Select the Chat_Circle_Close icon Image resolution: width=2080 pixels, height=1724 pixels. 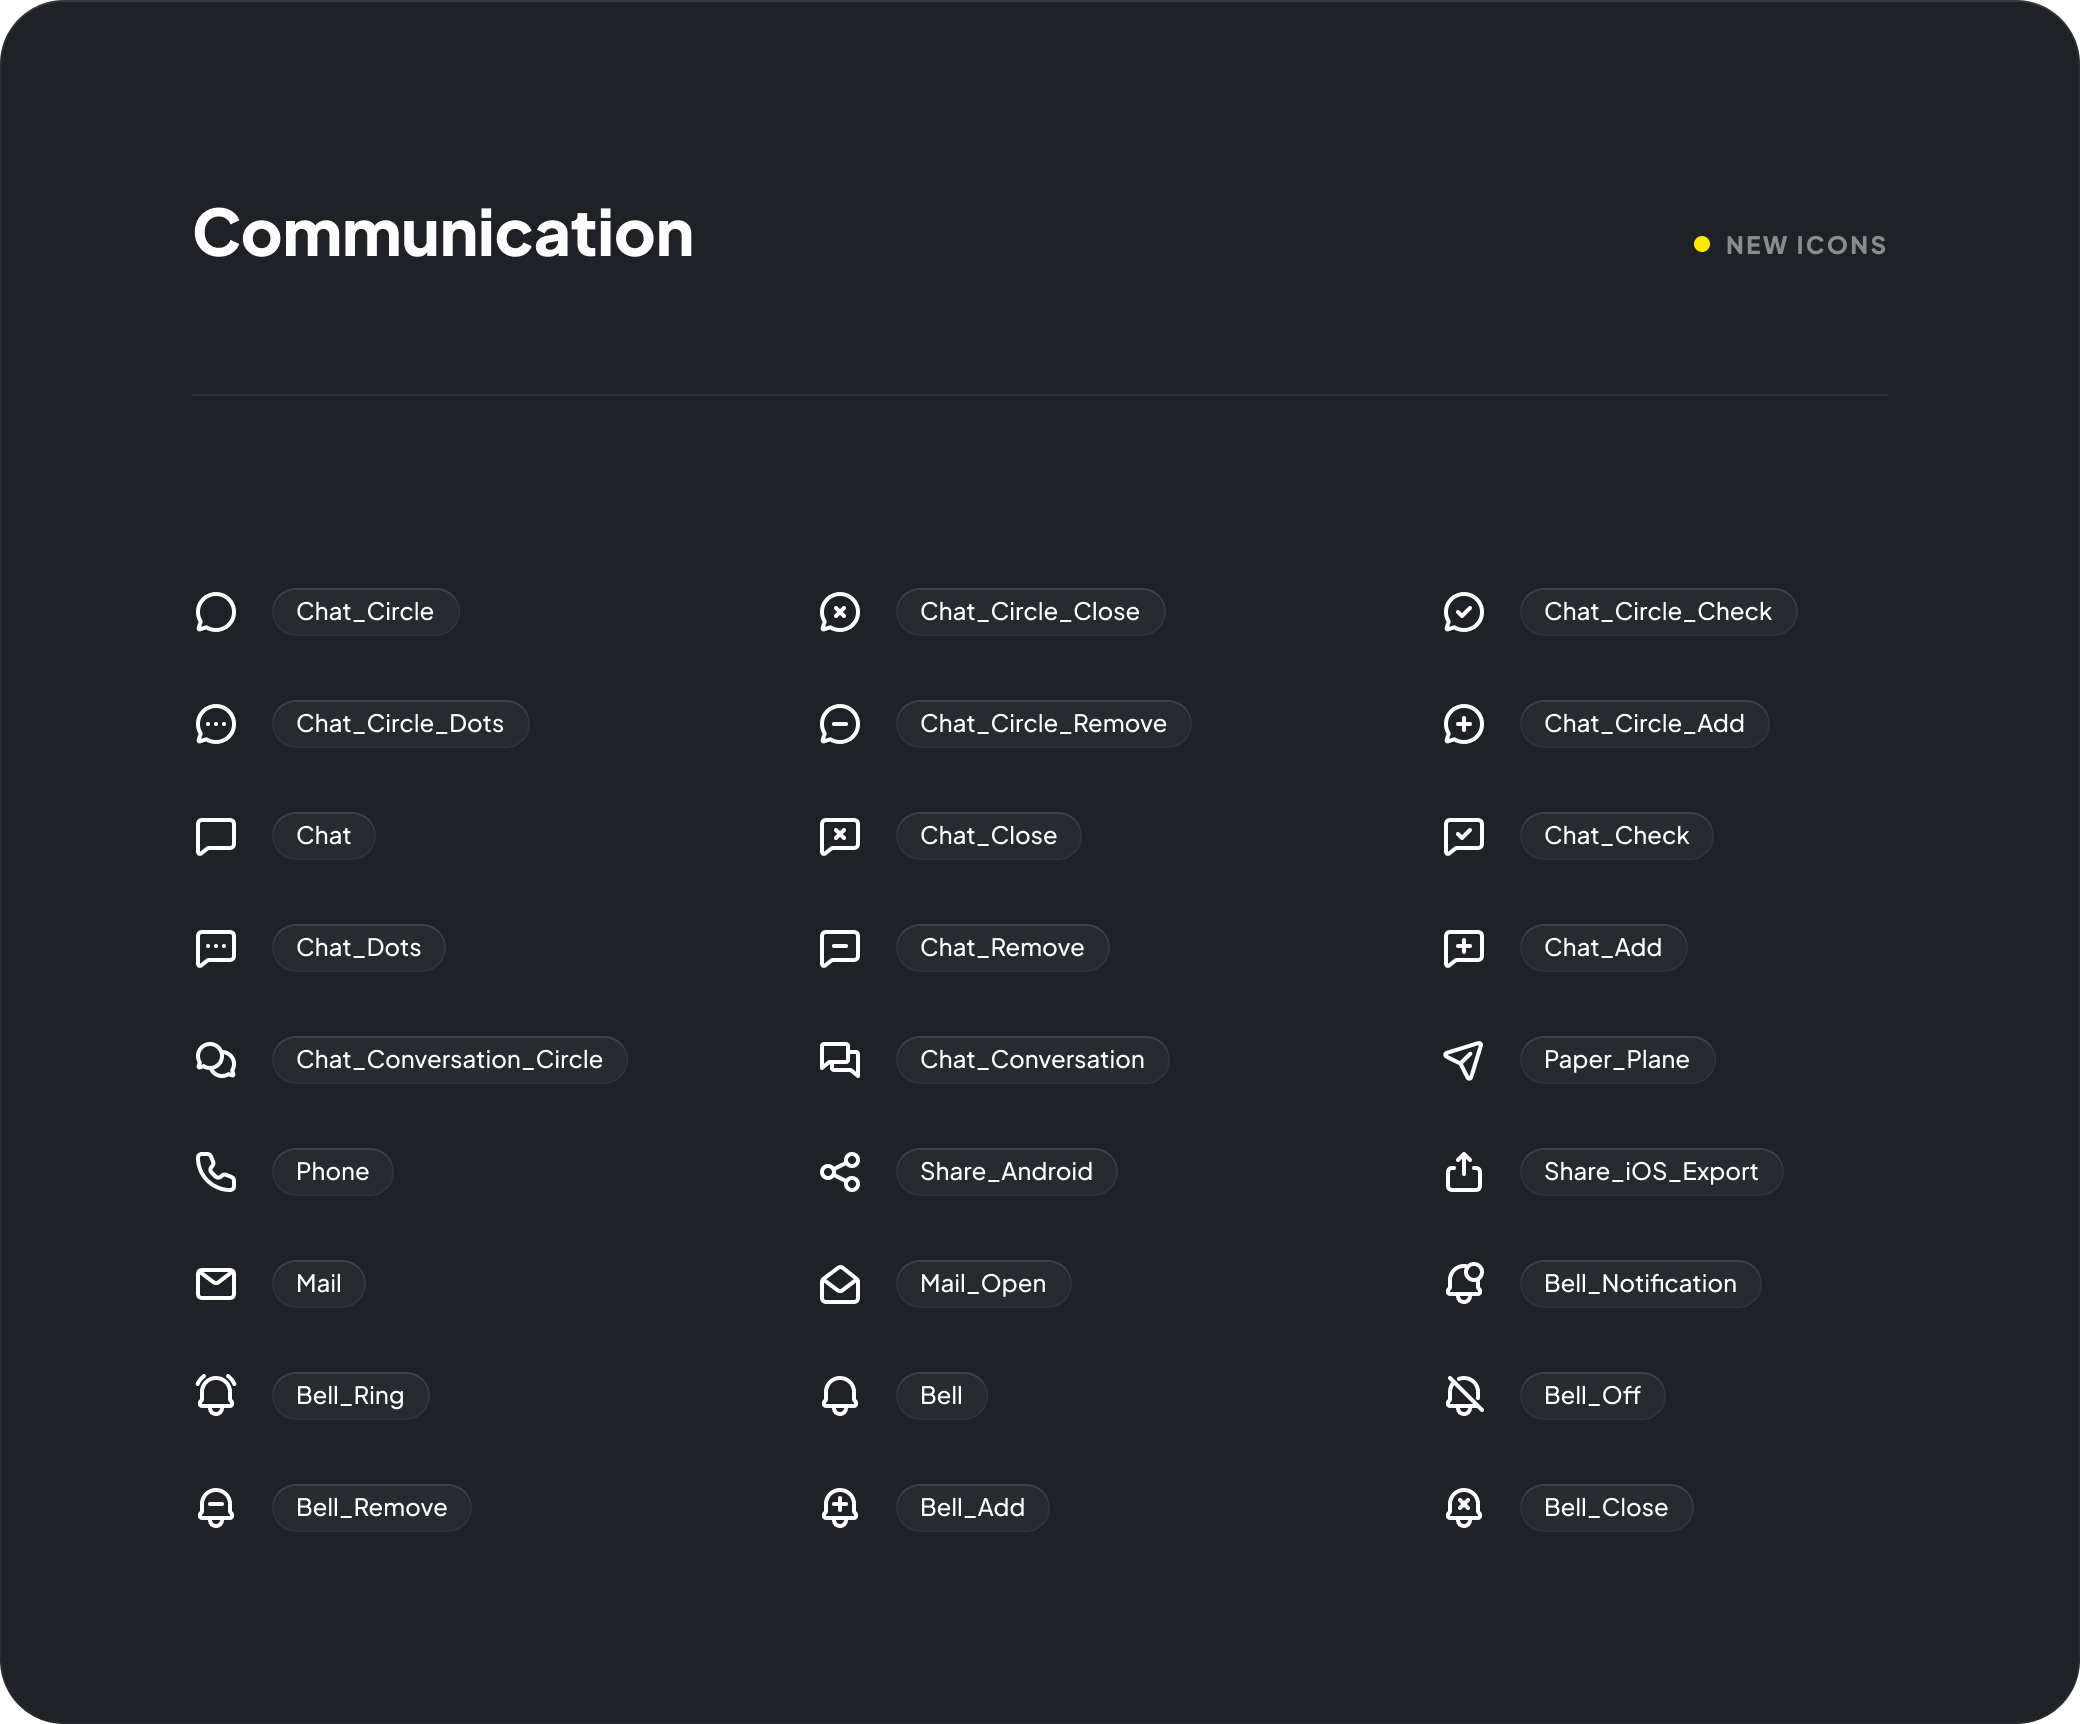[x=840, y=612]
